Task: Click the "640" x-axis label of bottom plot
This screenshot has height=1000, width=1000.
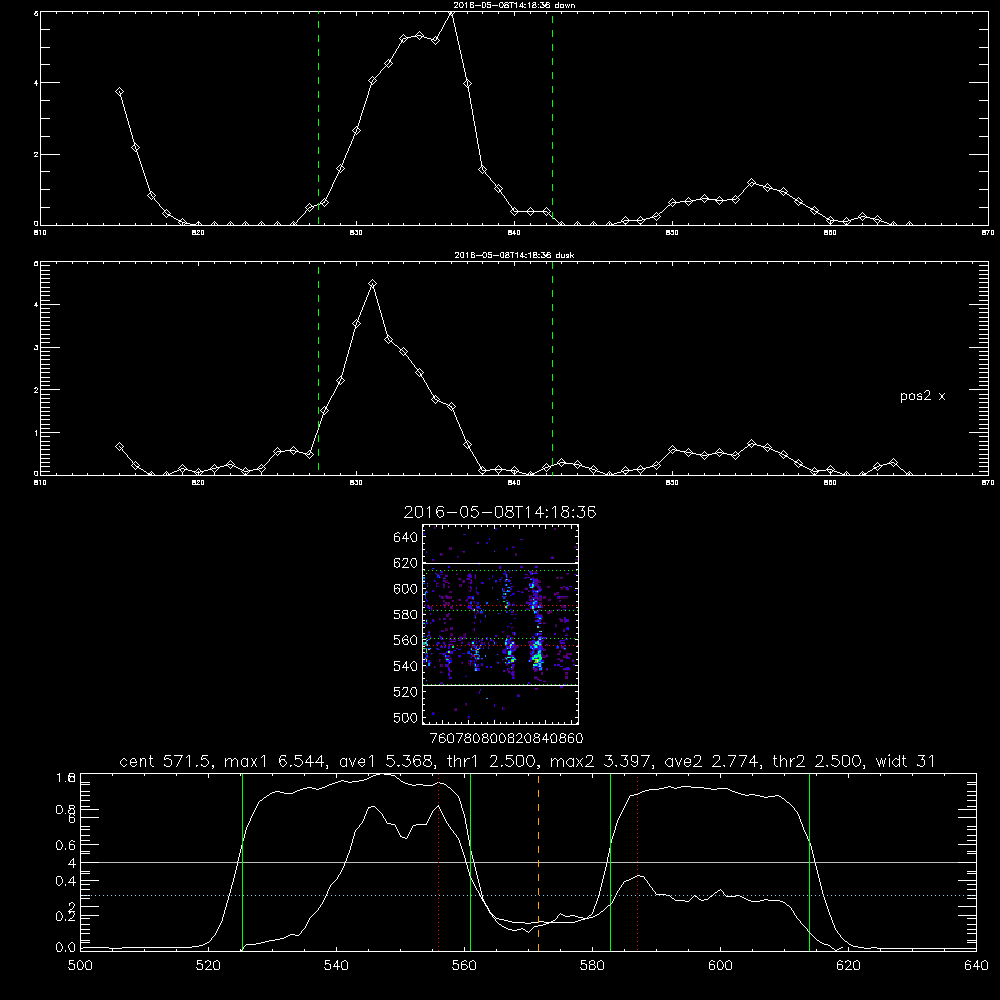Action: pyautogui.click(x=976, y=966)
